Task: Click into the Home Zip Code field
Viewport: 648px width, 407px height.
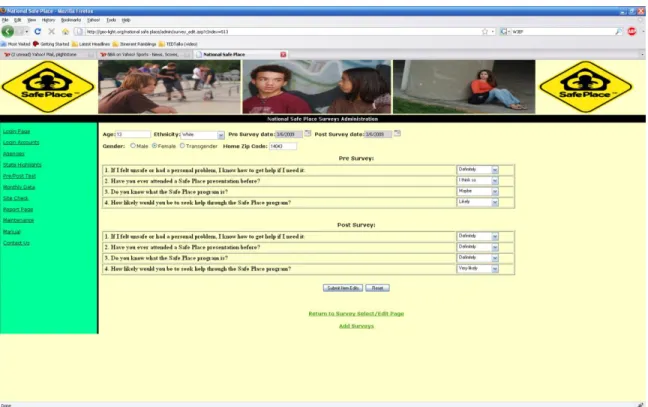Action: [283, 146]
